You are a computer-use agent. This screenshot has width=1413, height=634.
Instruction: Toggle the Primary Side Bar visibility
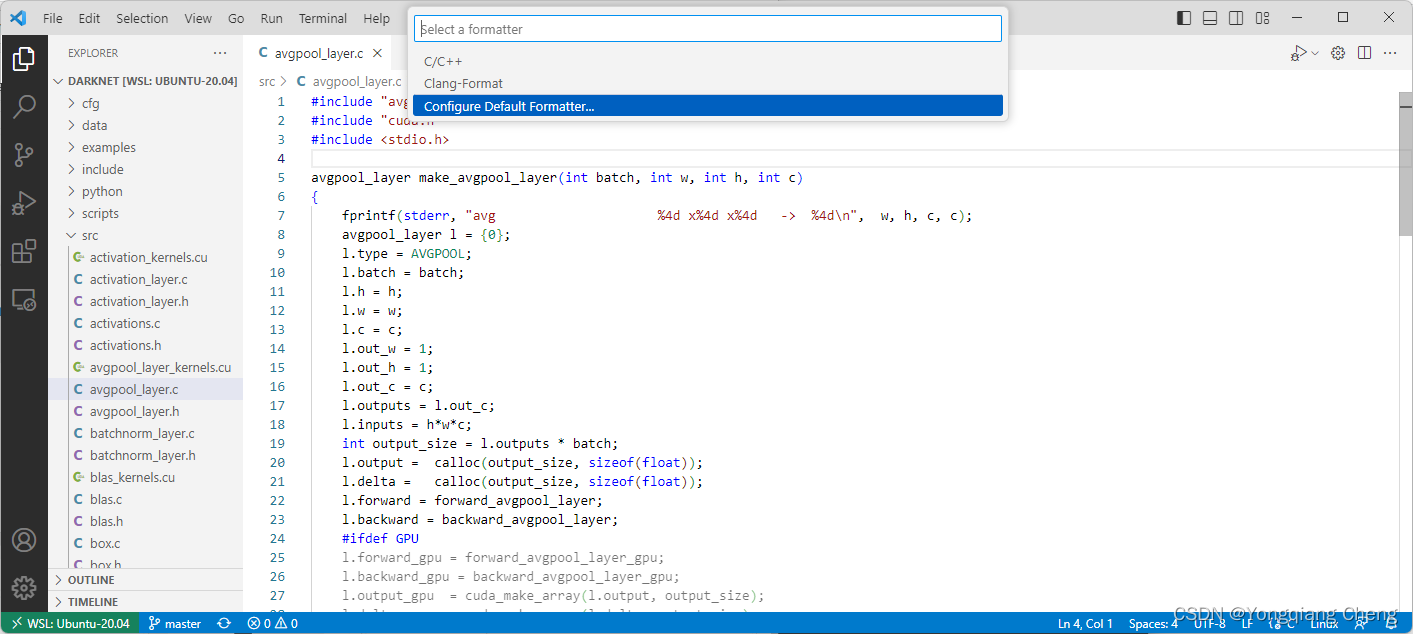1184,17
